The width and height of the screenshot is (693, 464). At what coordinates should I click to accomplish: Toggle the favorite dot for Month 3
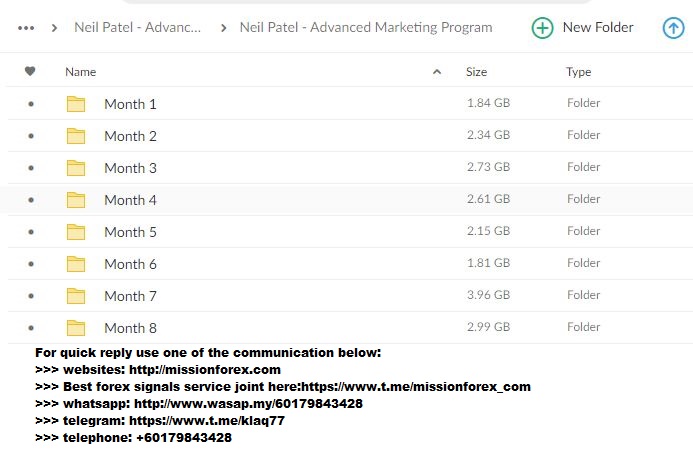click(x=31, y=168)
